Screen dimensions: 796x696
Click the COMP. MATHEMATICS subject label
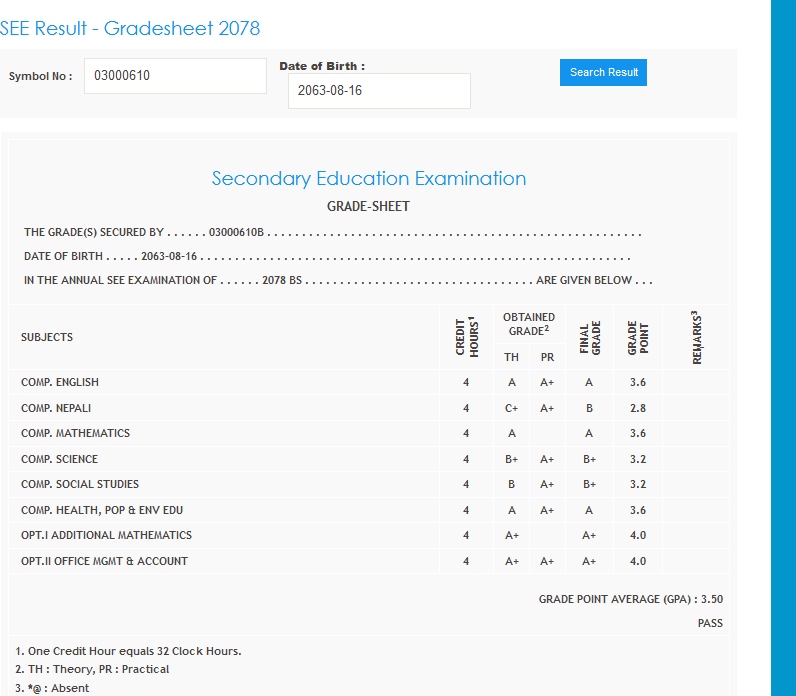(x=76, y=433)
